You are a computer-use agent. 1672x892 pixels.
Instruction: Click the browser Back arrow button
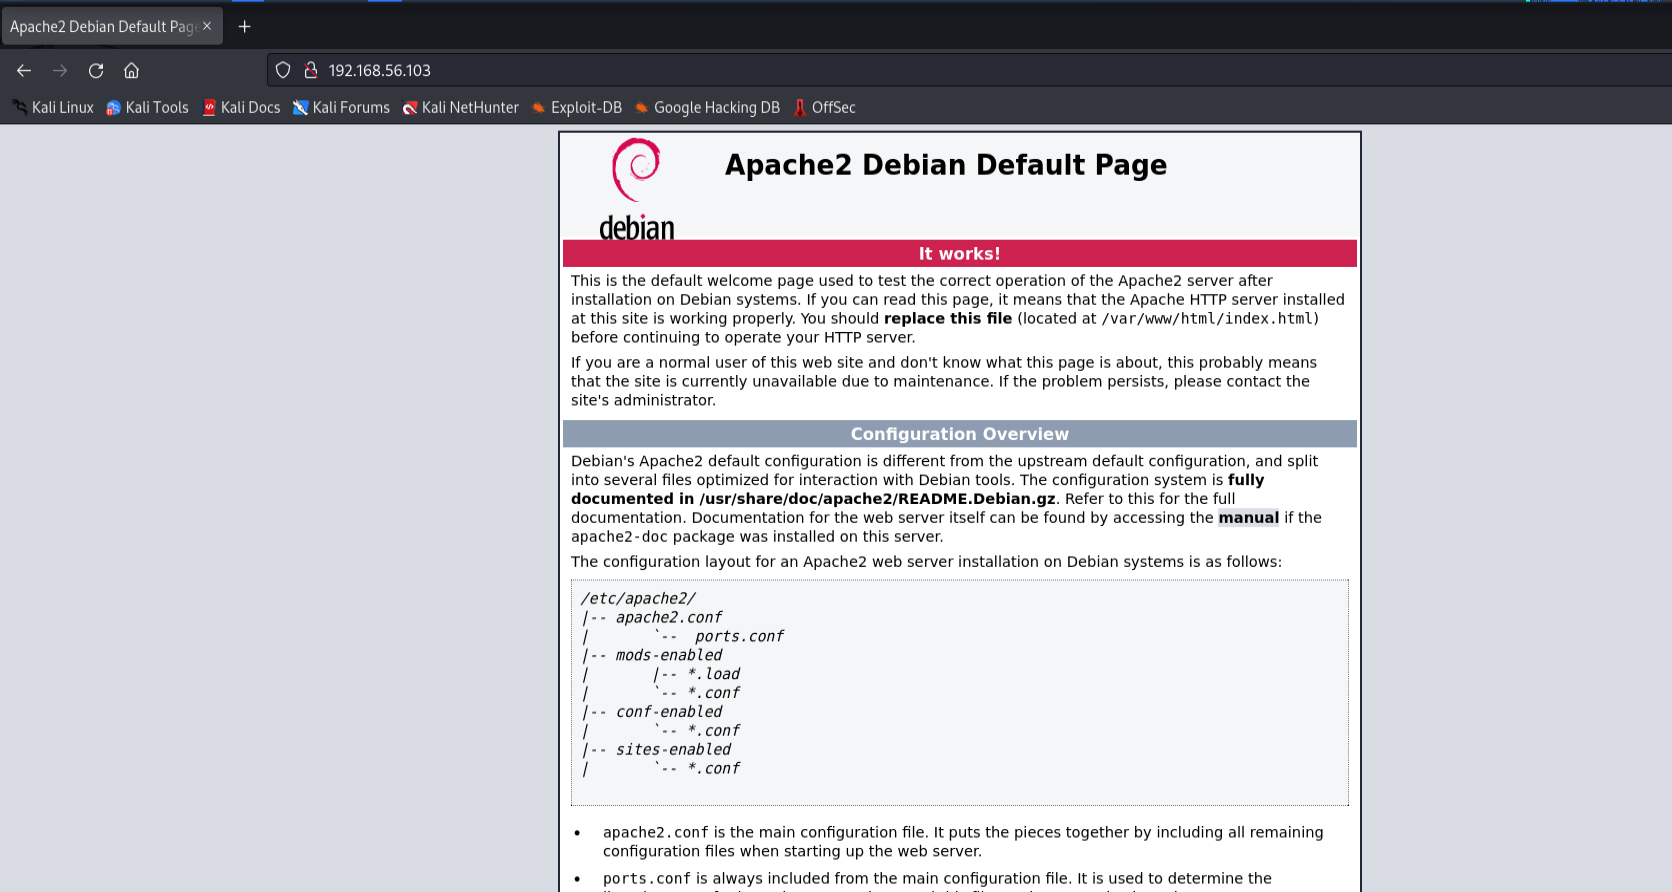point(24,71)
